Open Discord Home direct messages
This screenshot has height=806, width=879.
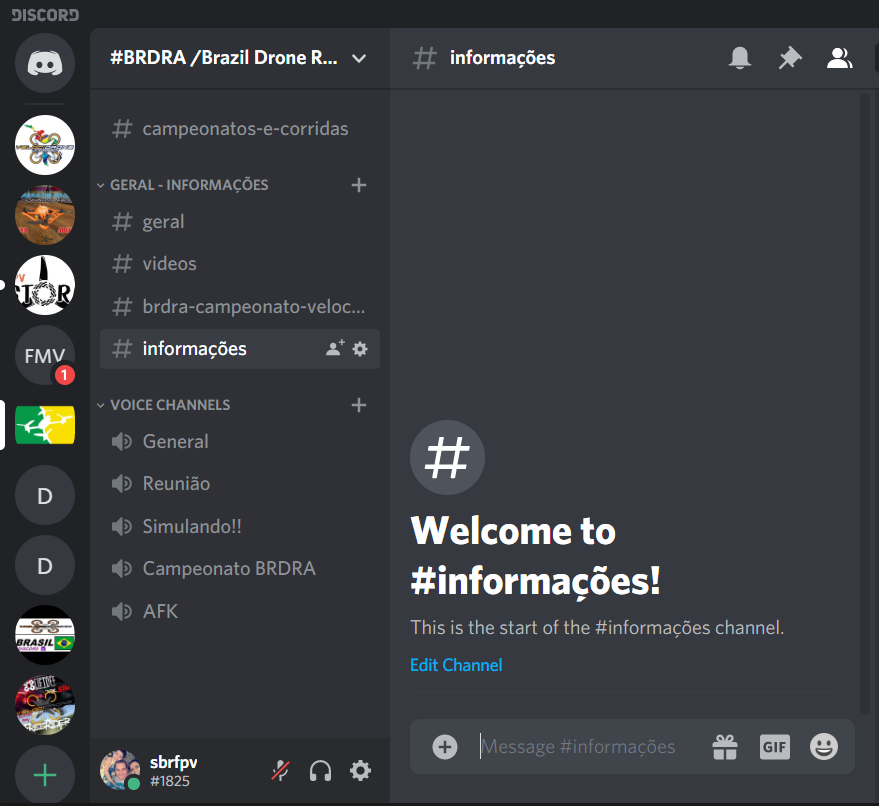click(44, 64)
